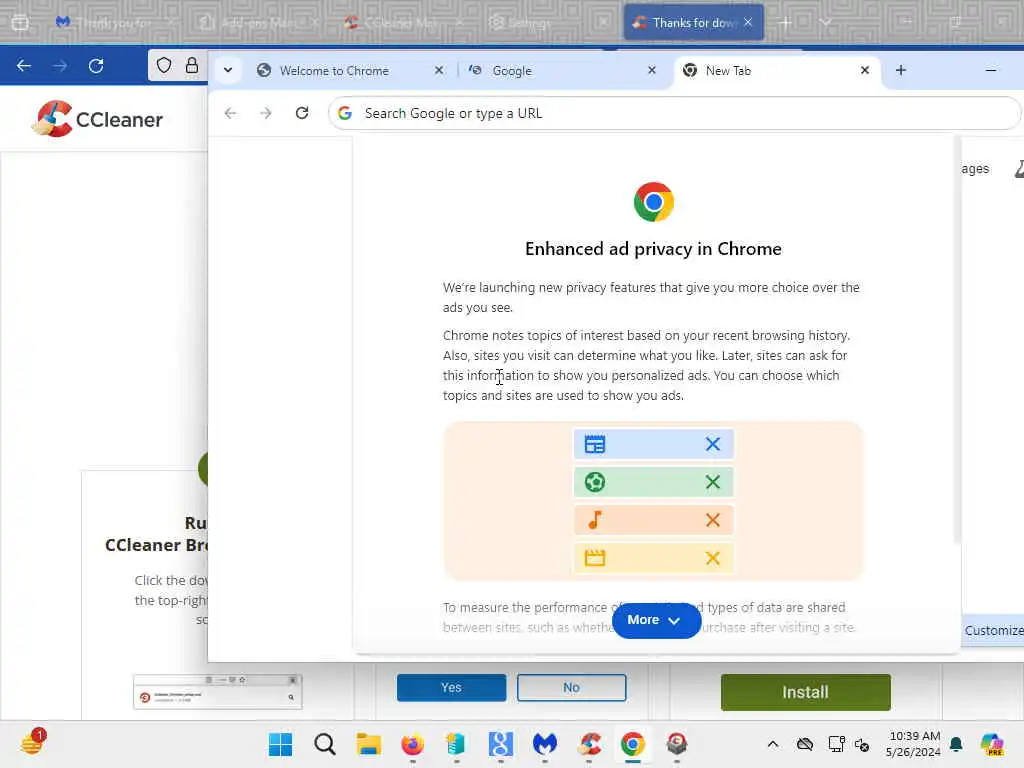Screen dimensions: 1024x768
Task: Click the padlock site info icon
Action: (x=191, y=65)
